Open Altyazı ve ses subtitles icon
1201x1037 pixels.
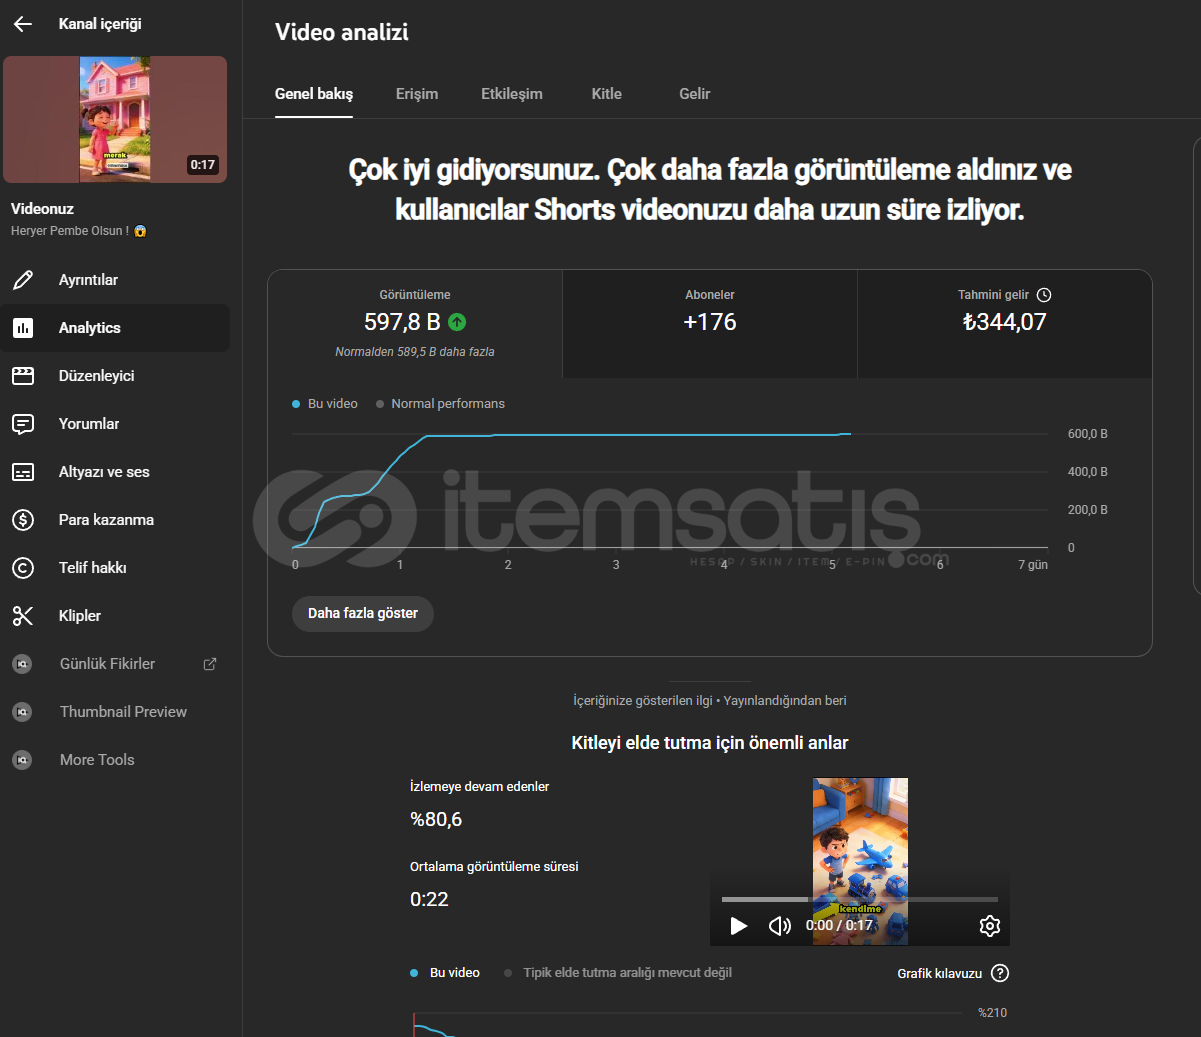click(x=23, y=472)
